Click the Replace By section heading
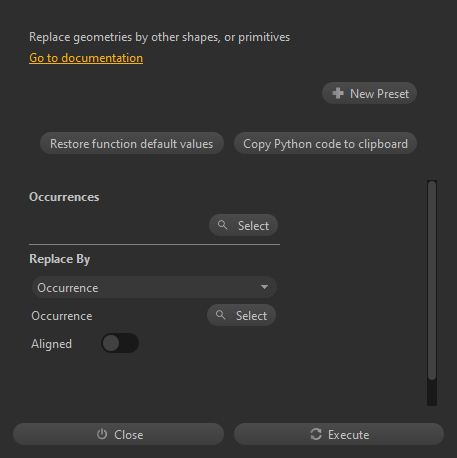 coord(60,259)
